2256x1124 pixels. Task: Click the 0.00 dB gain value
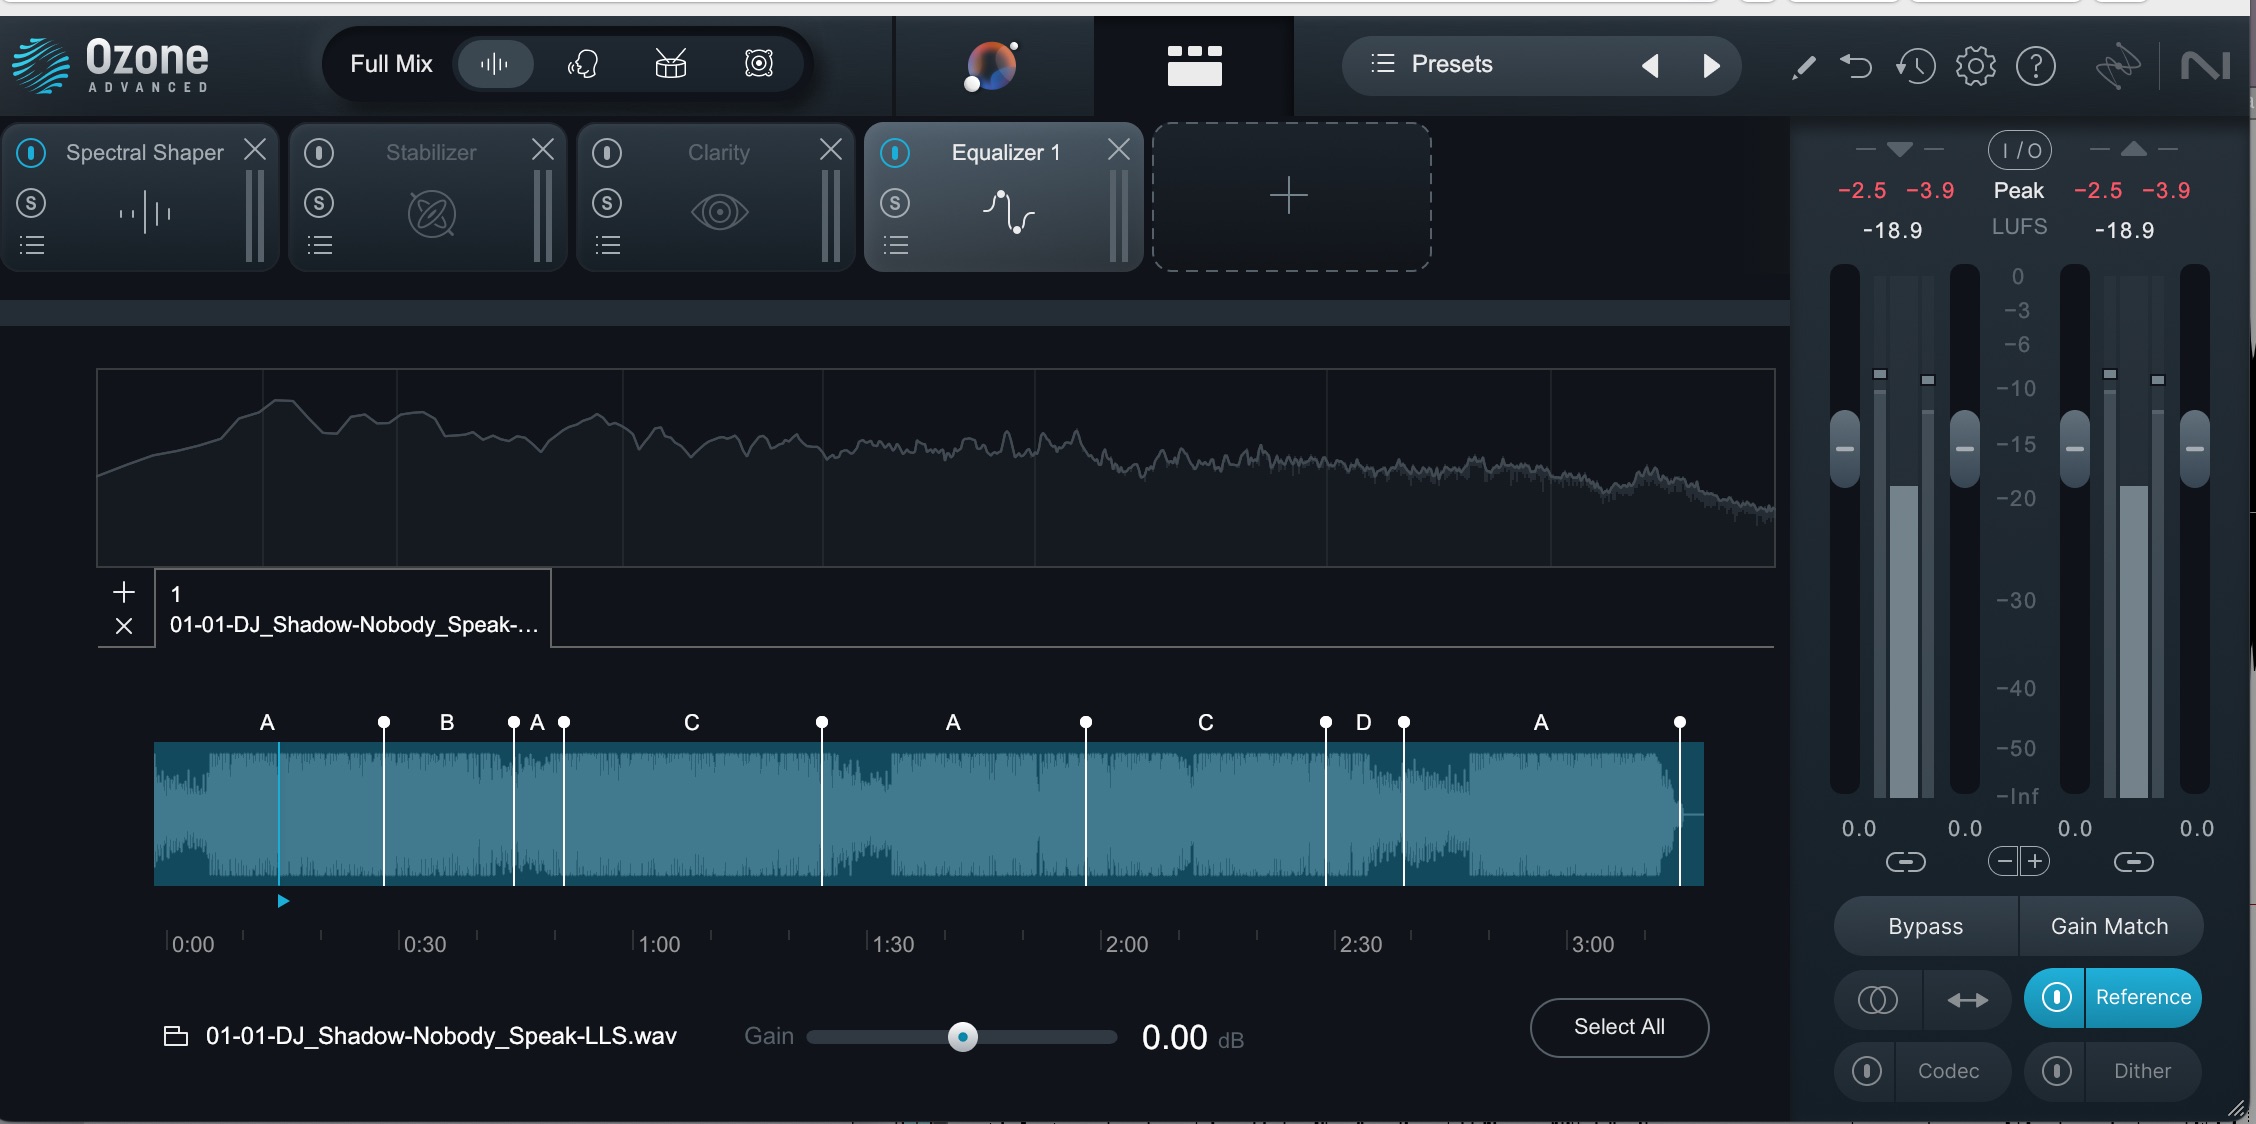point(1175,1037)
